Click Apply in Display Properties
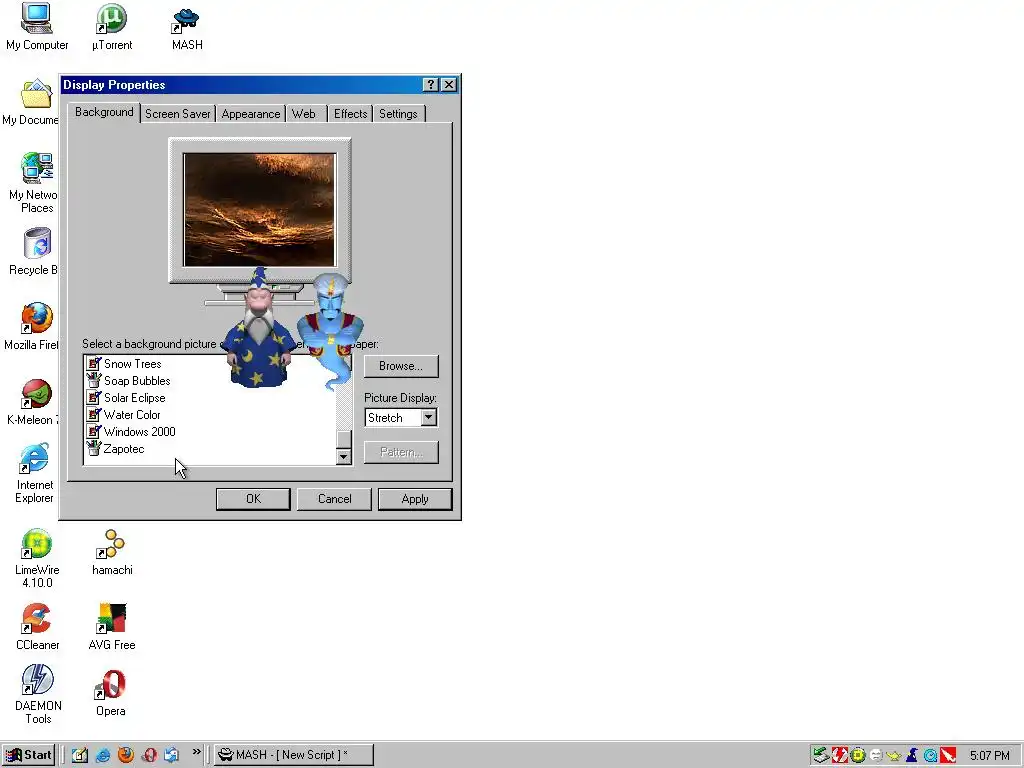 pos(415,499)
